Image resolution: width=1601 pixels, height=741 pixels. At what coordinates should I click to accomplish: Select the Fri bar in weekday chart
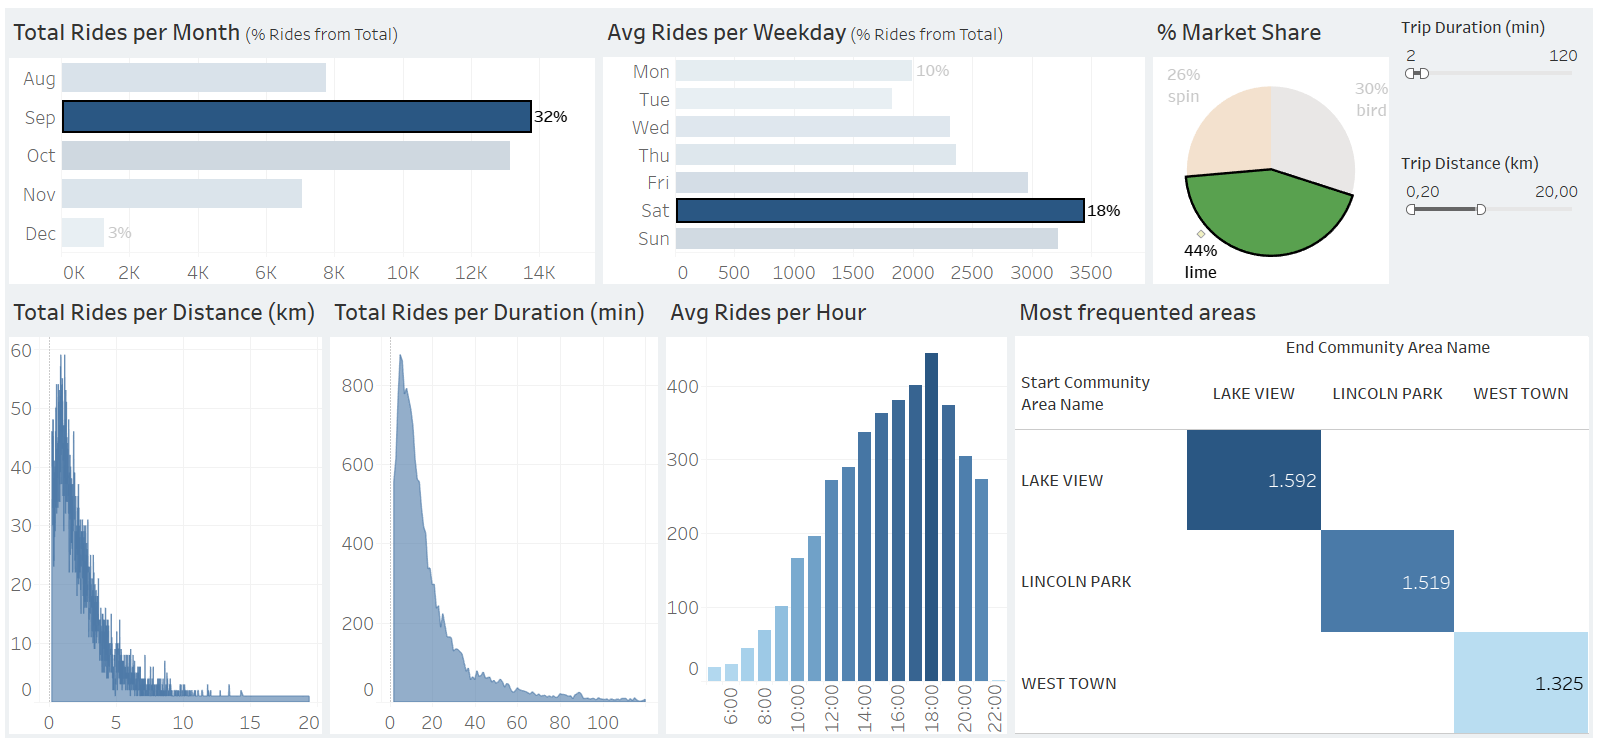click(x=851, y=182)
